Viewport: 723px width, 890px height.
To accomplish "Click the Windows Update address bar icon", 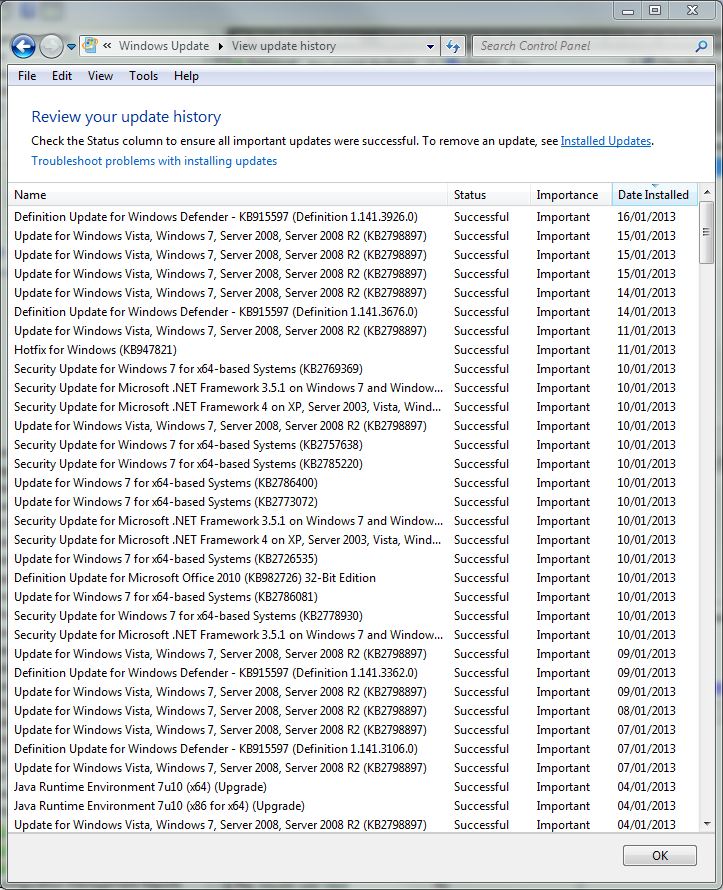I will (90, 46).
